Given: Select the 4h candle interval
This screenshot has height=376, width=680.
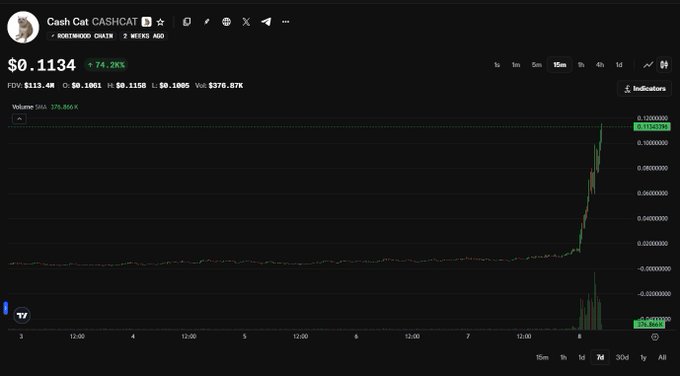Looking at the screenshot, I should [600, 65].
